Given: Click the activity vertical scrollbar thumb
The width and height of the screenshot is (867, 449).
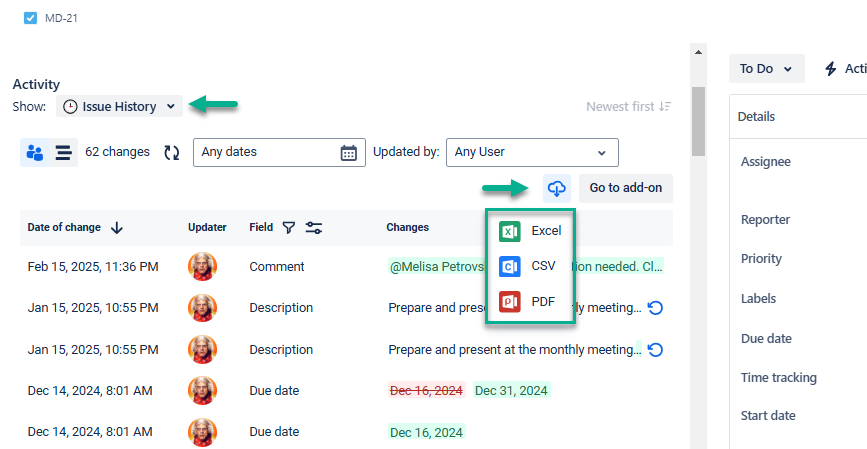Looking at the screenshot, I should pyautogui.click(x=698, y=122).
